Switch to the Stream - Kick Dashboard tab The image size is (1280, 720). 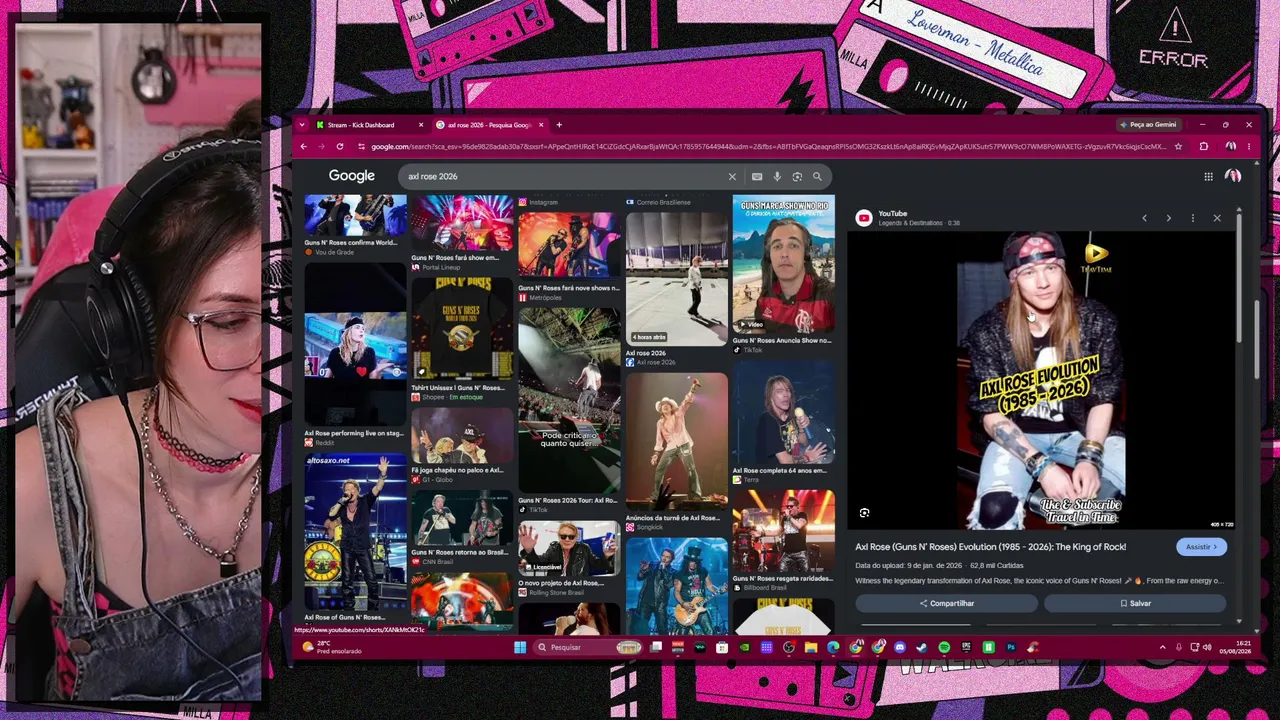pos(366,125)
